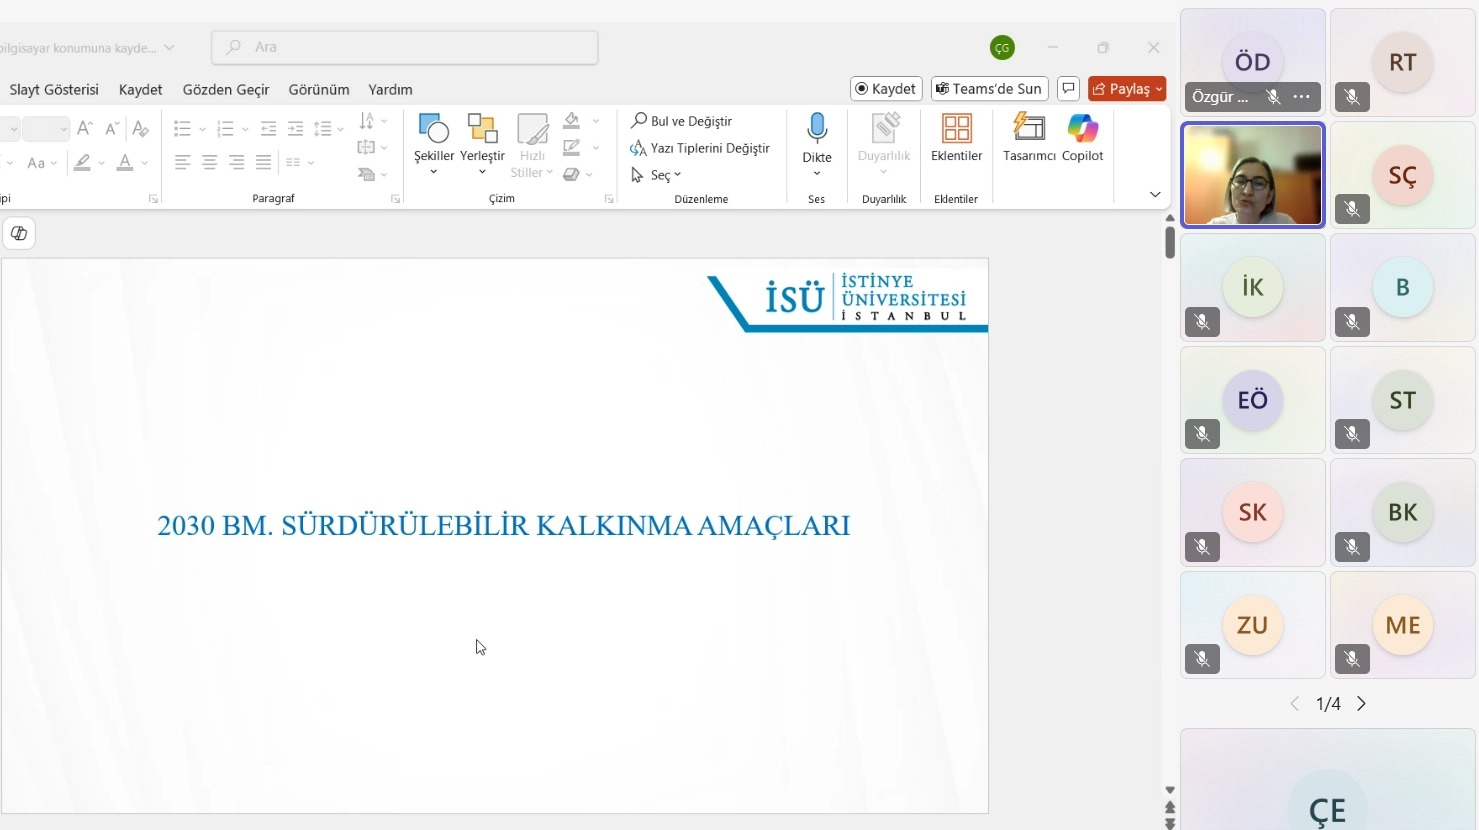Click Bul ve Değiştir search tool
This screenshot has height=830, width=1479.
tap(682, 121)
